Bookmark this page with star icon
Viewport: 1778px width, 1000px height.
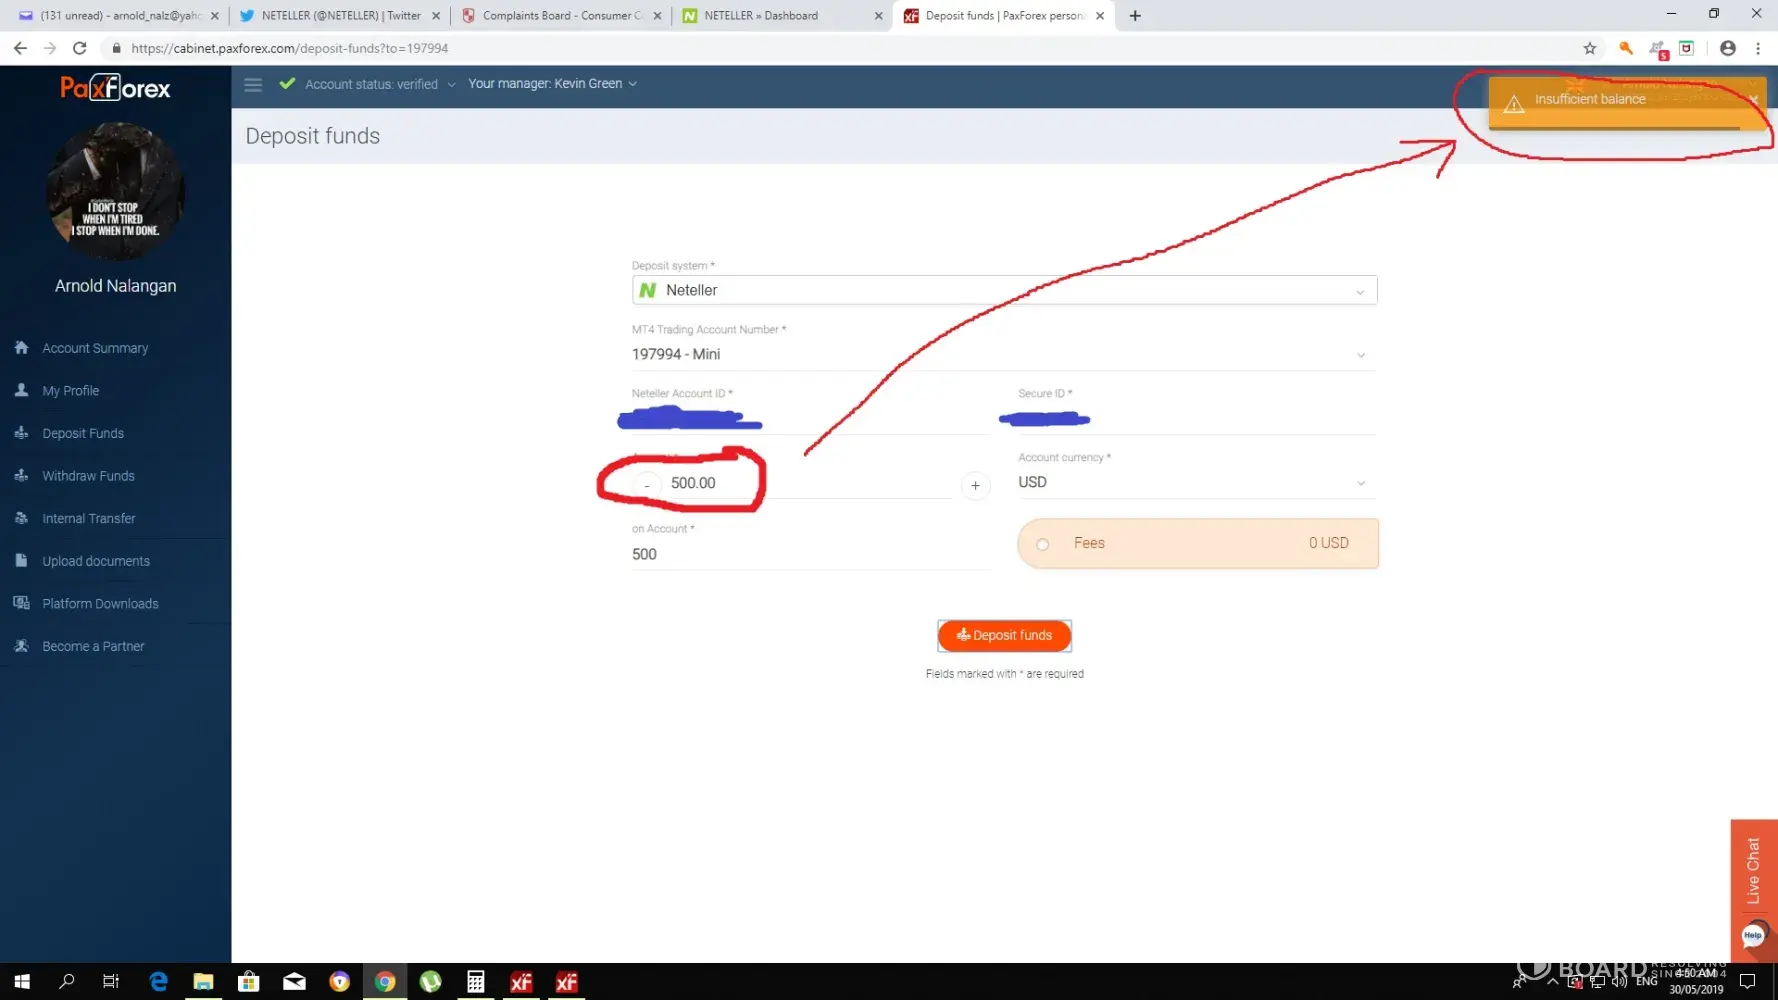(1590, 48)
